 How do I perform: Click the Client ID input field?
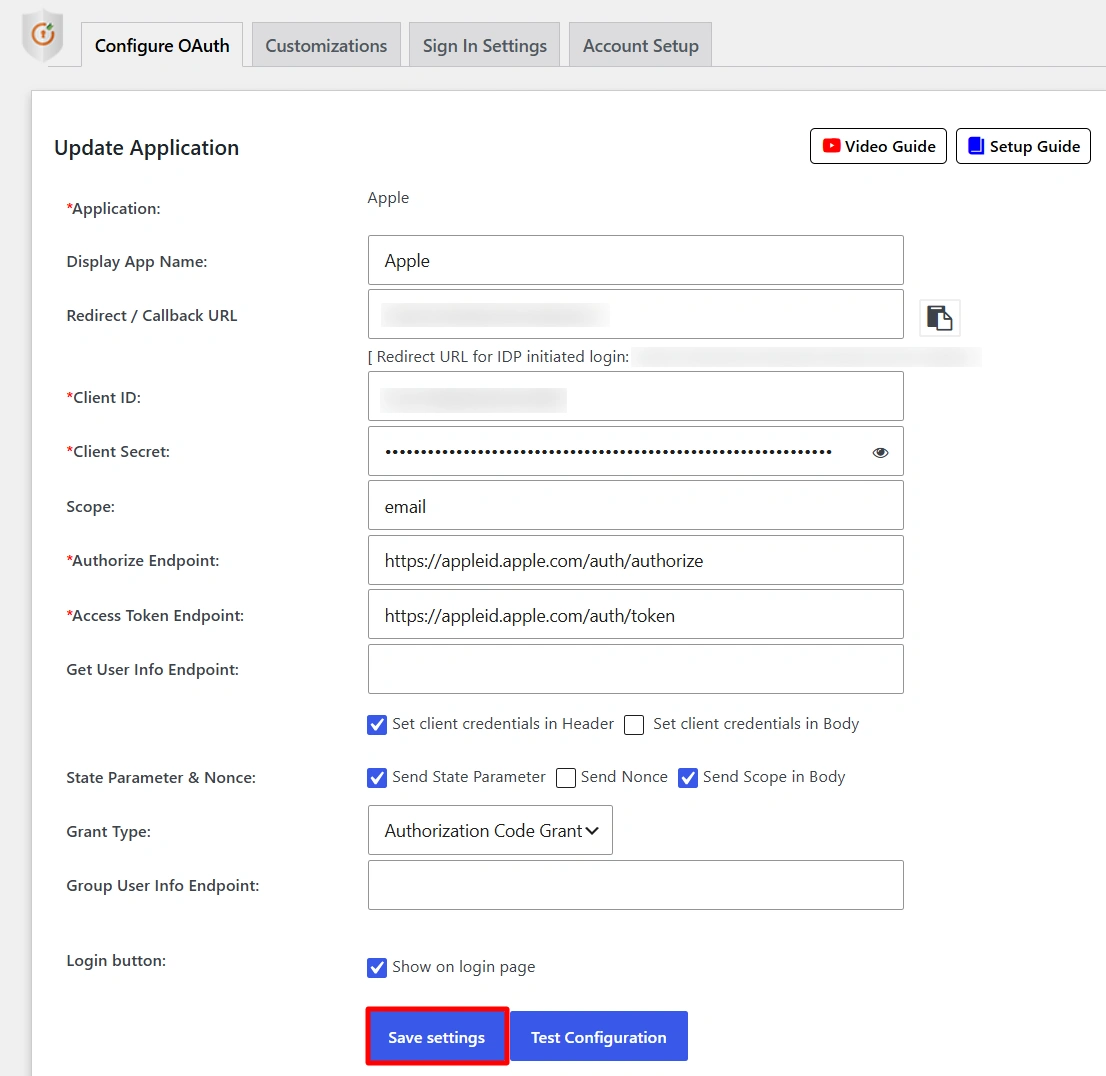tap(636, 397)
